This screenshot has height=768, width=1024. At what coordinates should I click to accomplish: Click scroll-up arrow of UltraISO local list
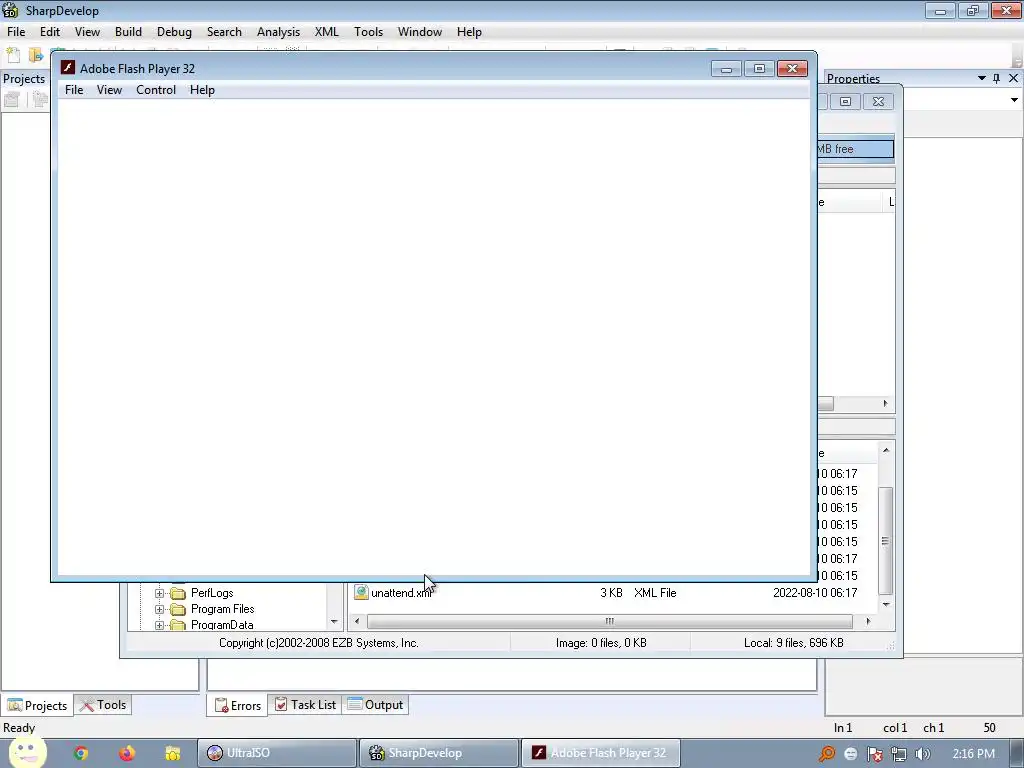886,450
